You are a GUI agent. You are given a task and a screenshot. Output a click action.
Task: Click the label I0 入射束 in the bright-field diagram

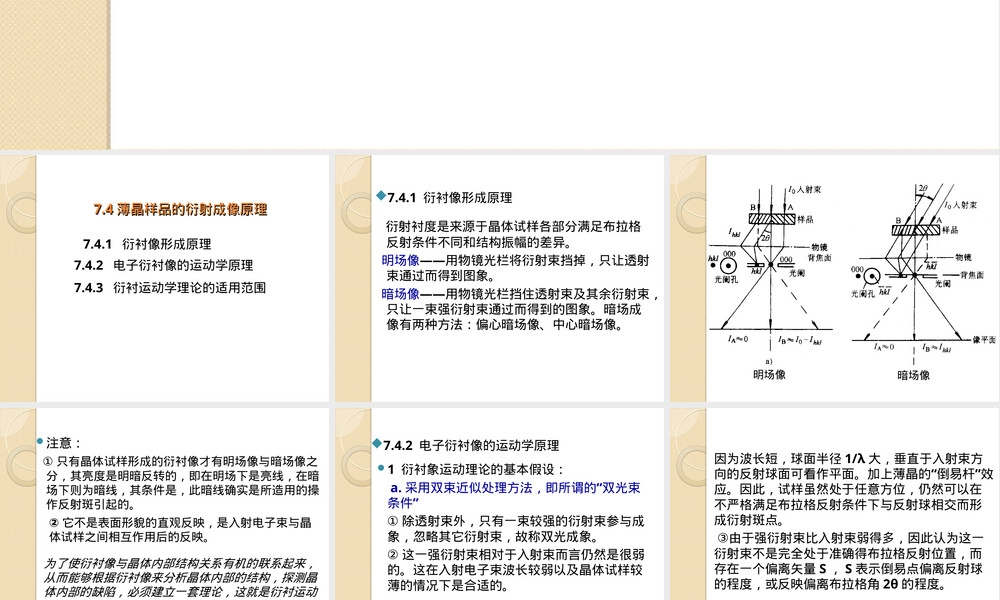(x=804, y=189)
